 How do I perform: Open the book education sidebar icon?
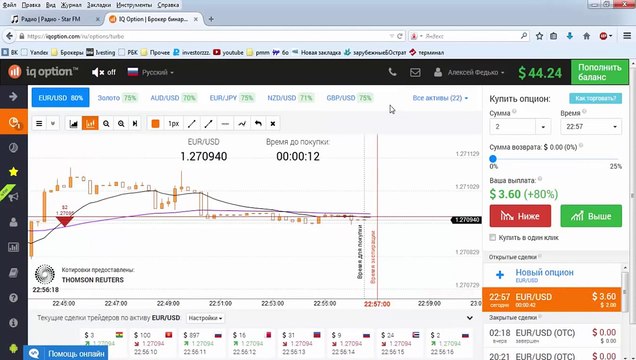pyautogui.click(x=13, y=272)
